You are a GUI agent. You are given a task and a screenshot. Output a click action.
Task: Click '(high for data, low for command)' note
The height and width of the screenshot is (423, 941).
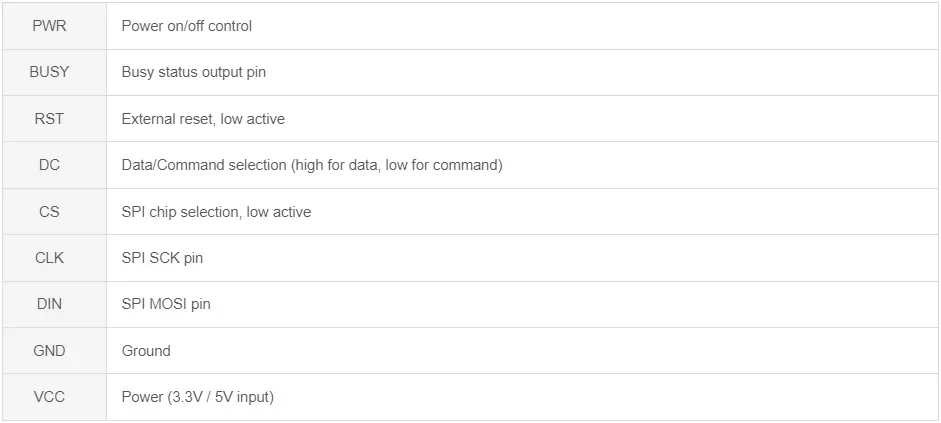(397, 165)
